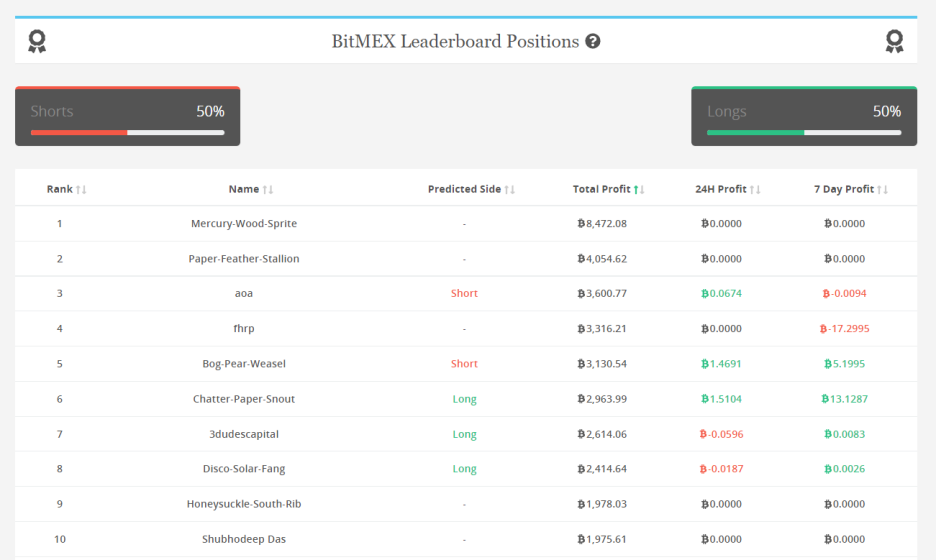Select trader name Bog-Pear-Weasel

244,364
